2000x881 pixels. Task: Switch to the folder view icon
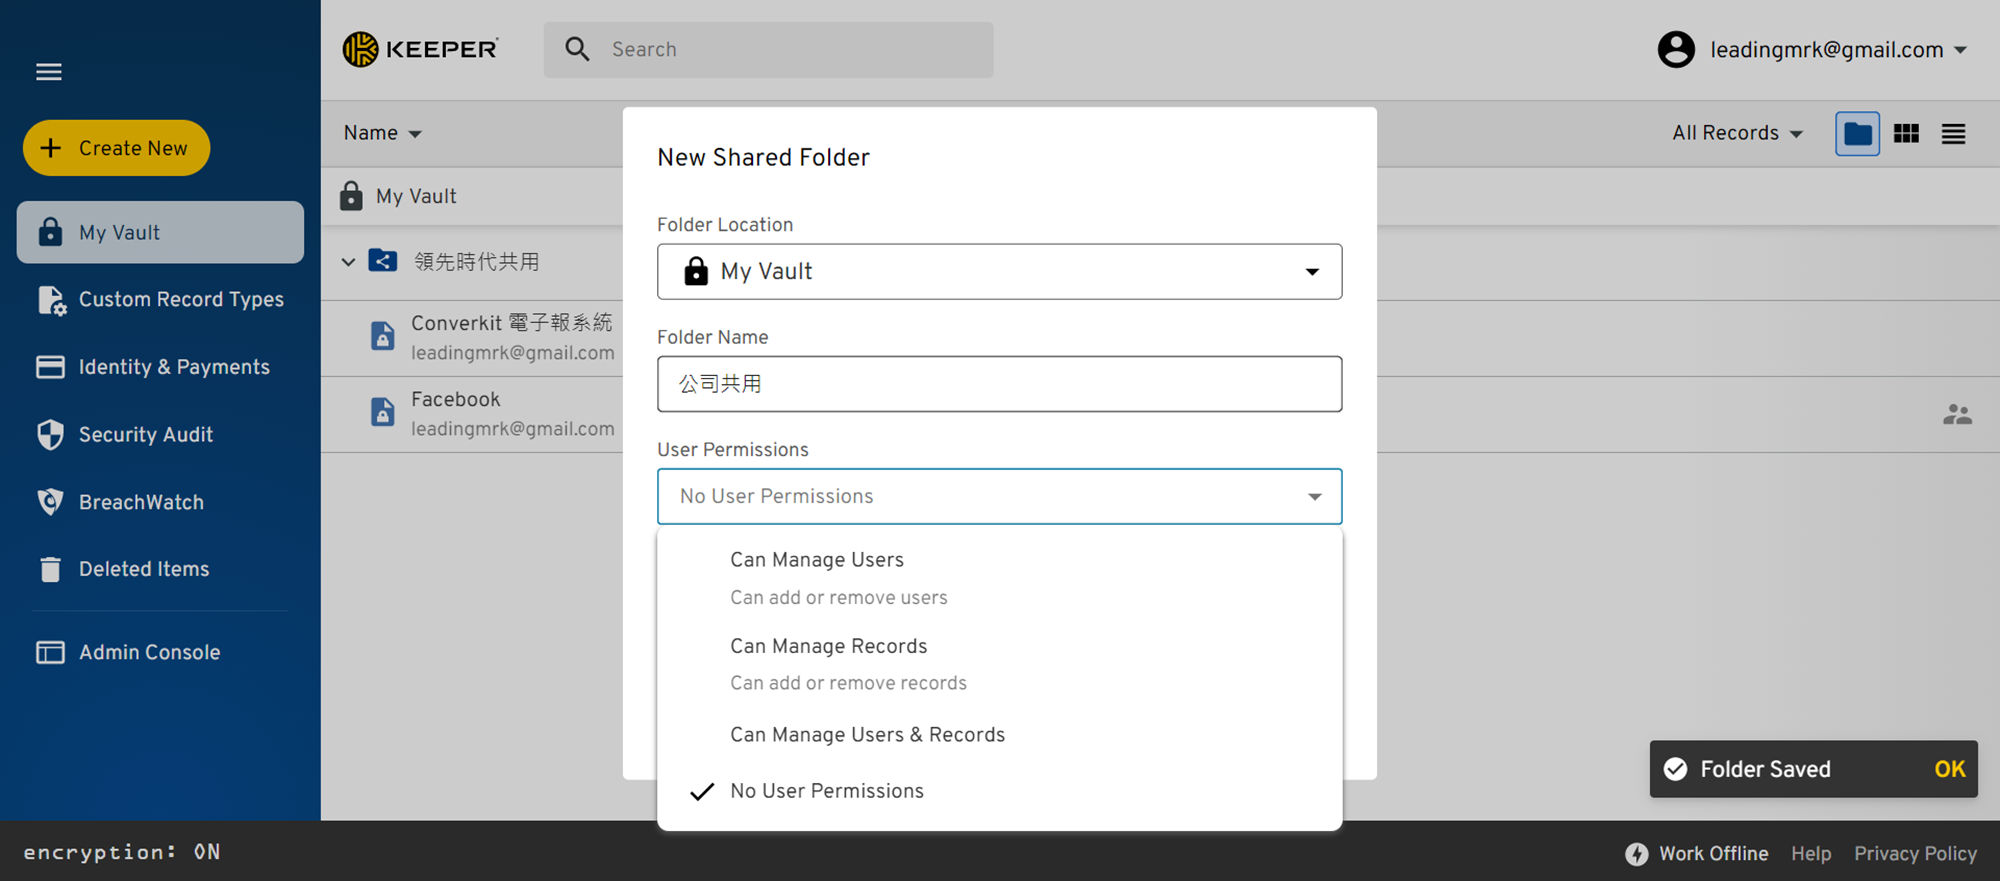click(x=1857, y=134)
